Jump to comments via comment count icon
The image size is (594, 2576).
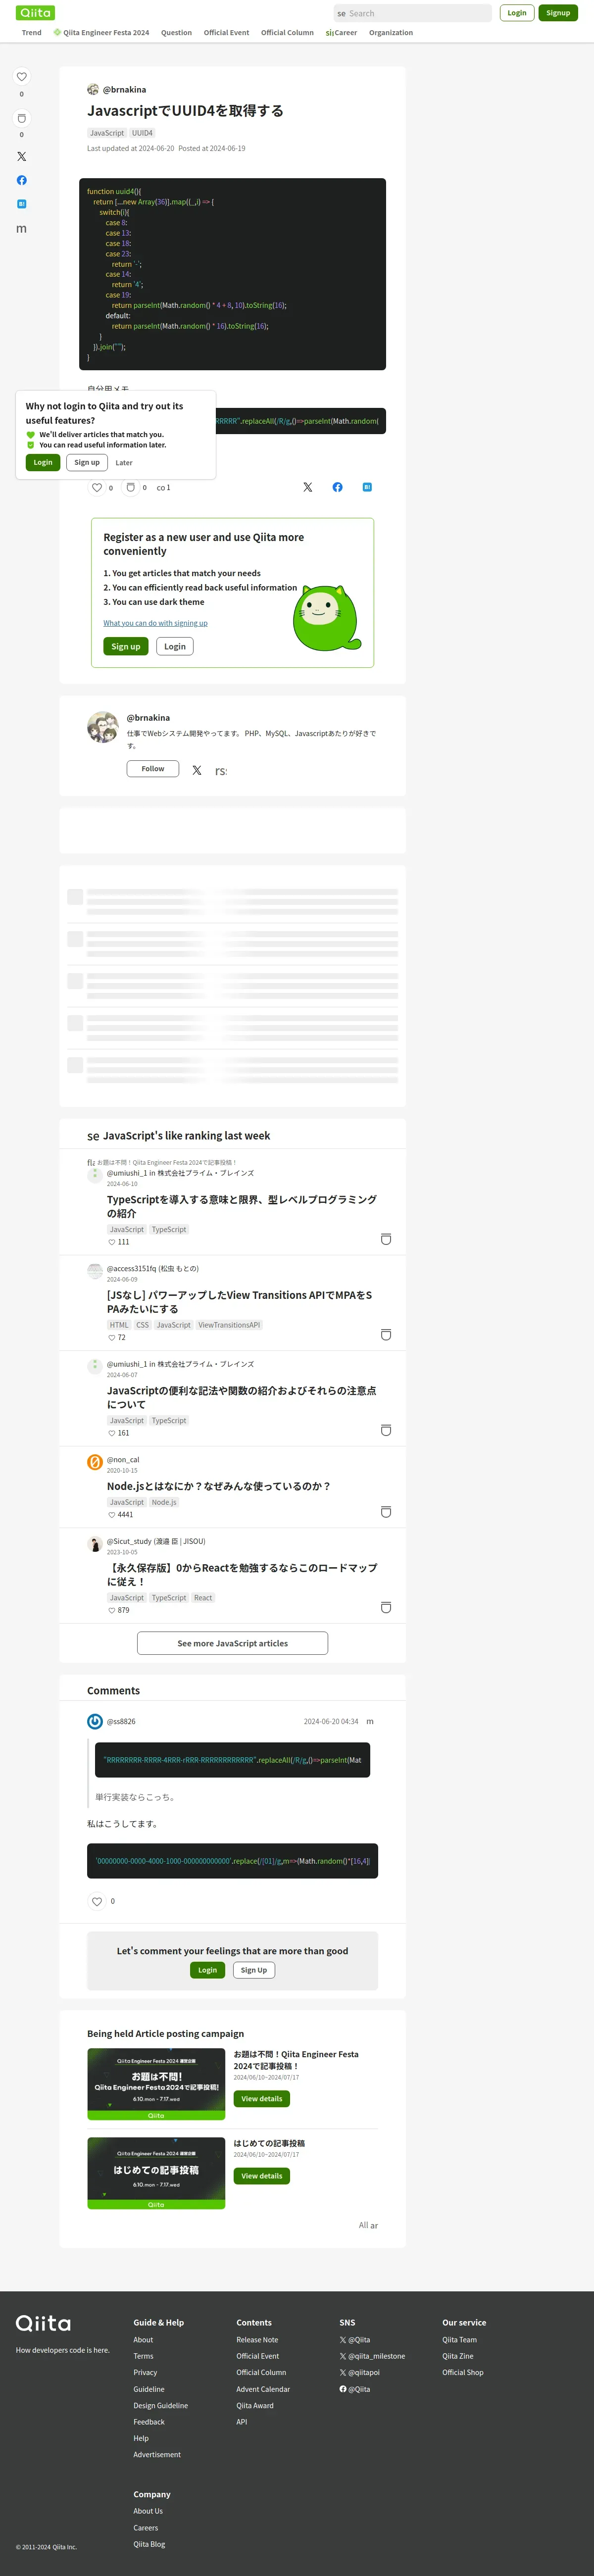tap(163, 488)
